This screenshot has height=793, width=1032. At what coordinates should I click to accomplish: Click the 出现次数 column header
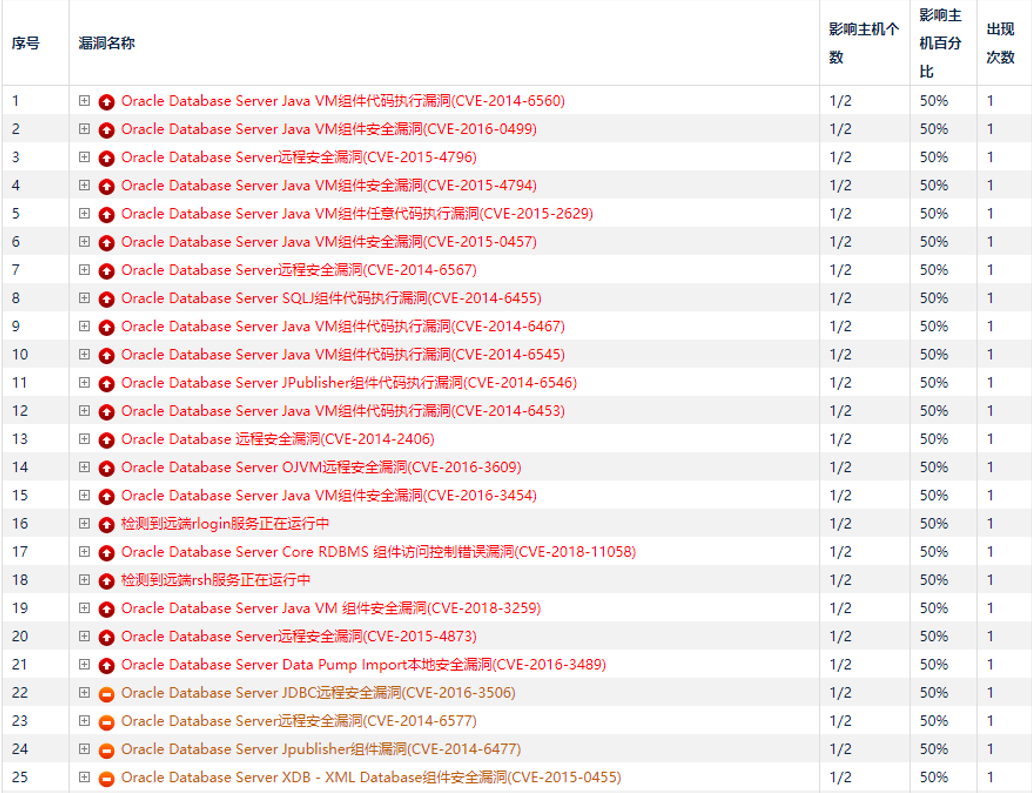(1000, 43)
